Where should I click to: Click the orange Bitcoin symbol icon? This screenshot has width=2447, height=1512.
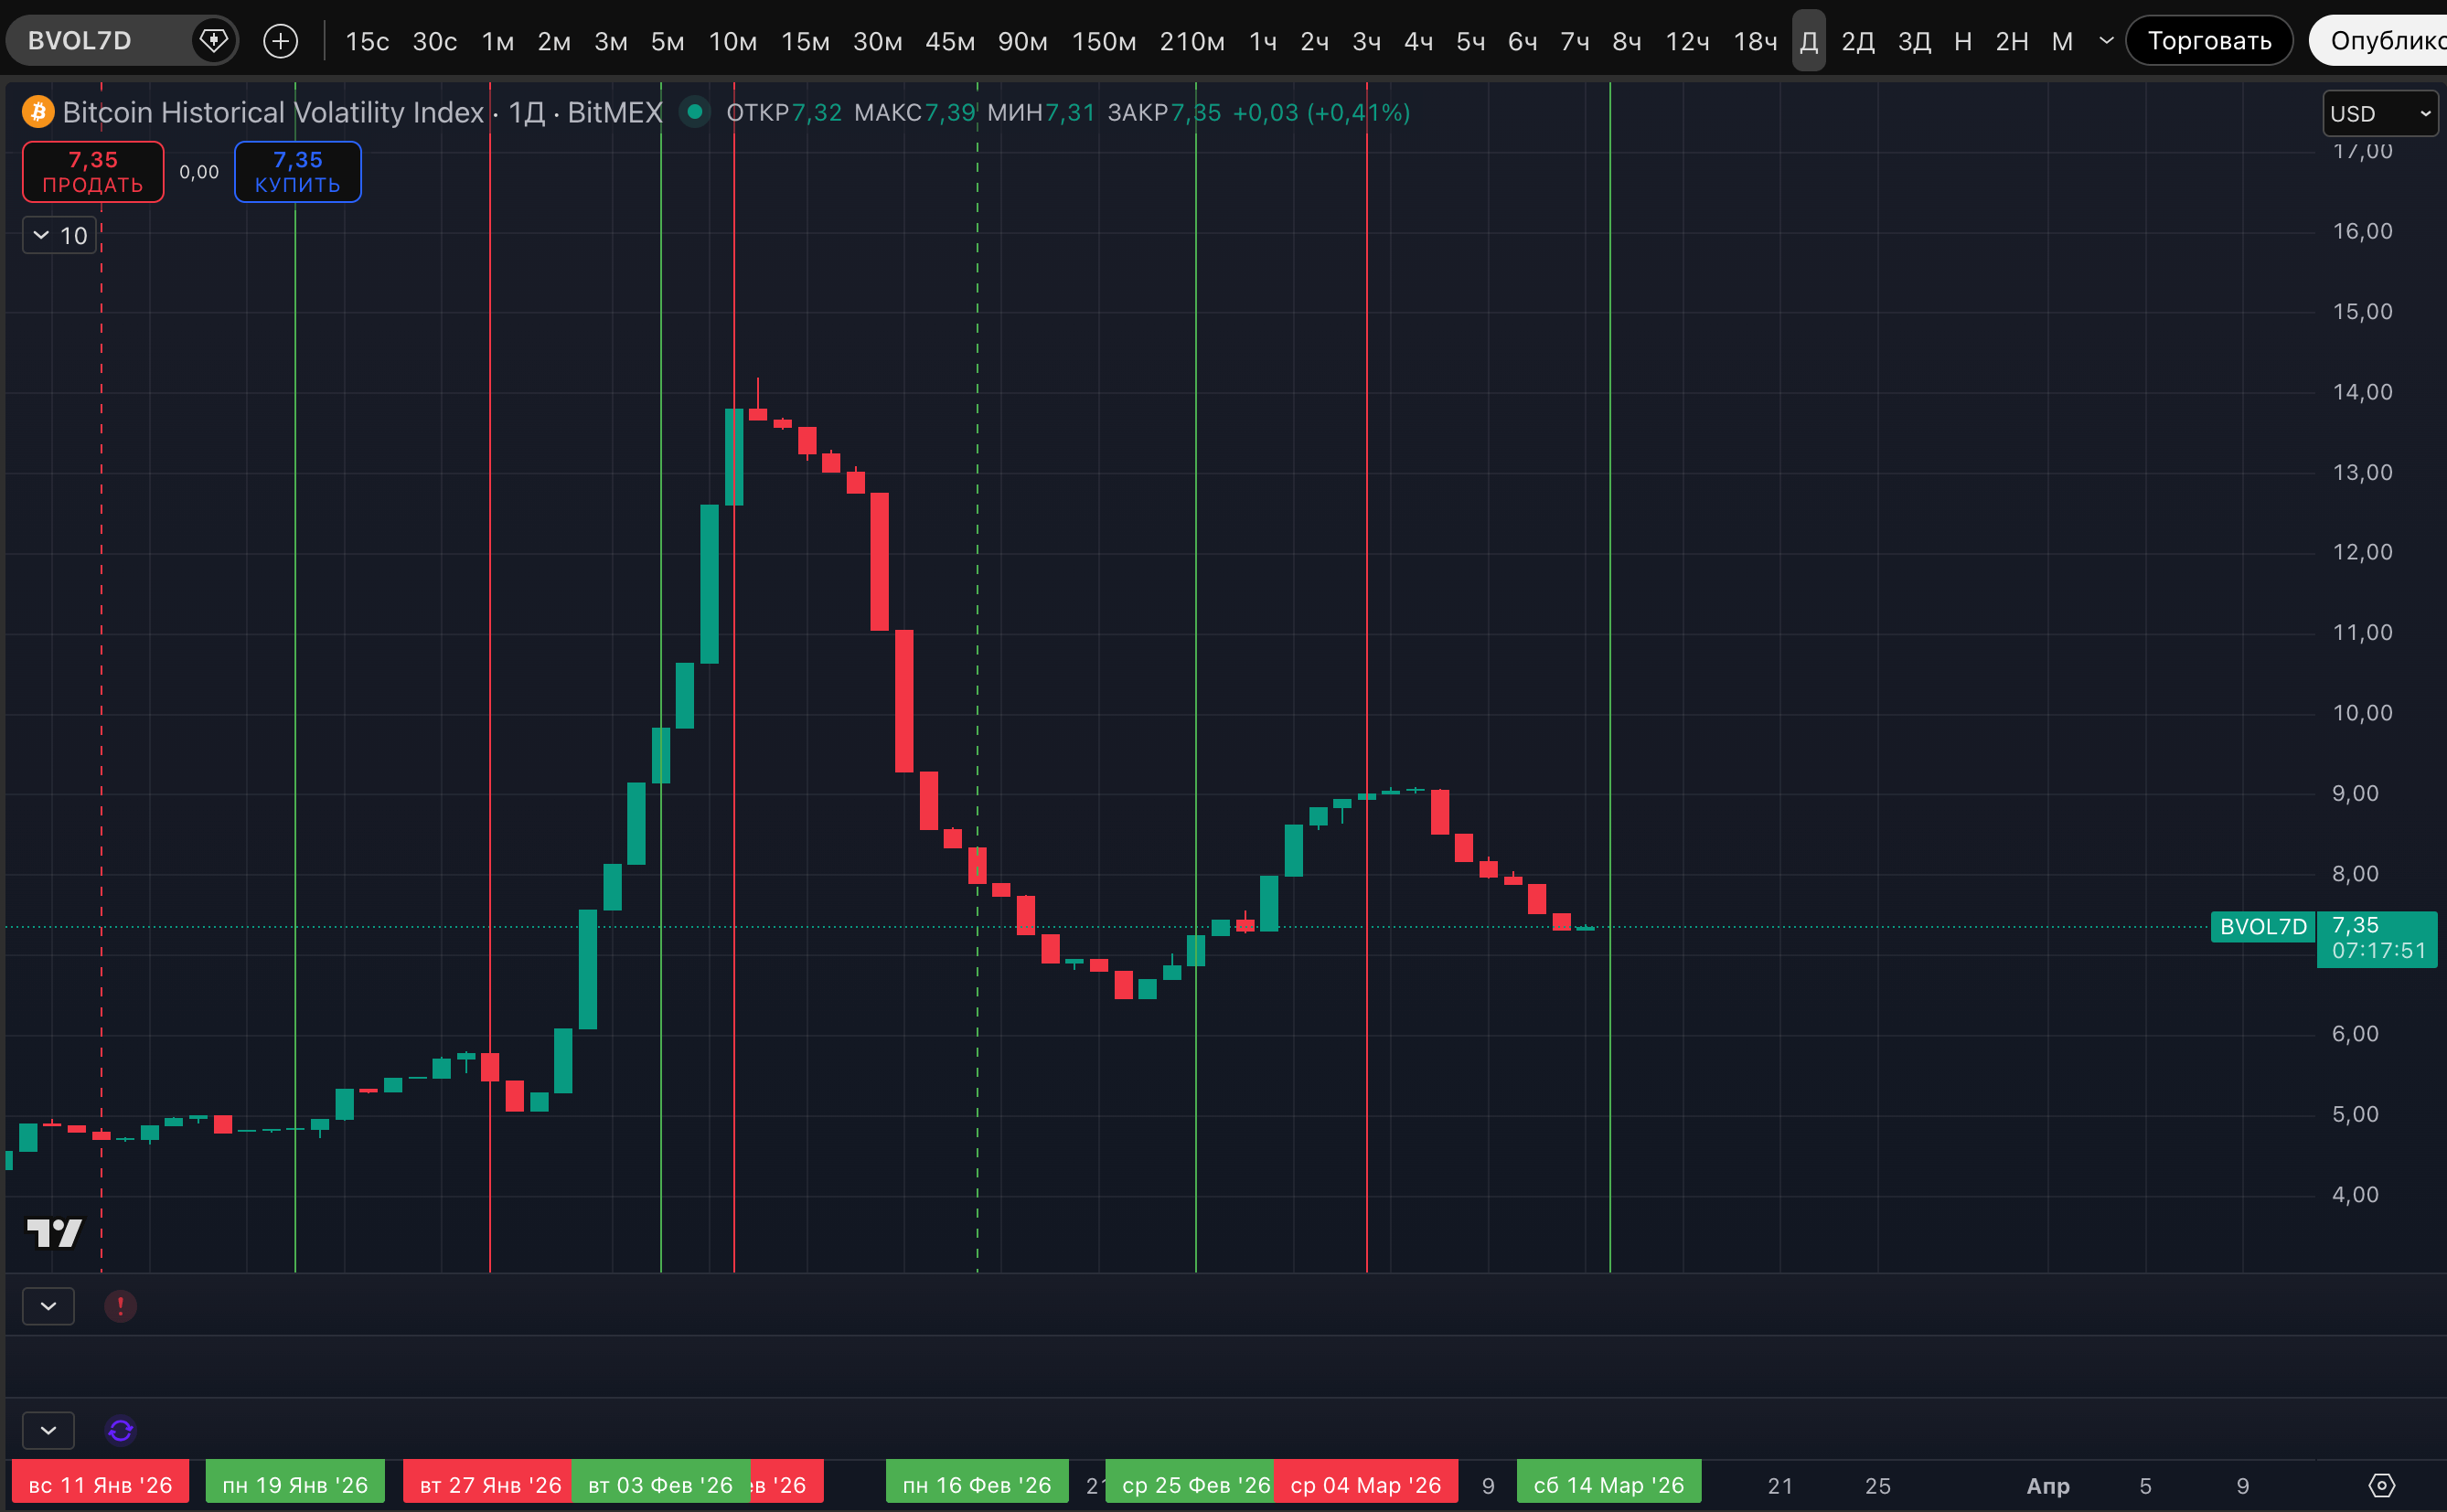click(38, 112)
